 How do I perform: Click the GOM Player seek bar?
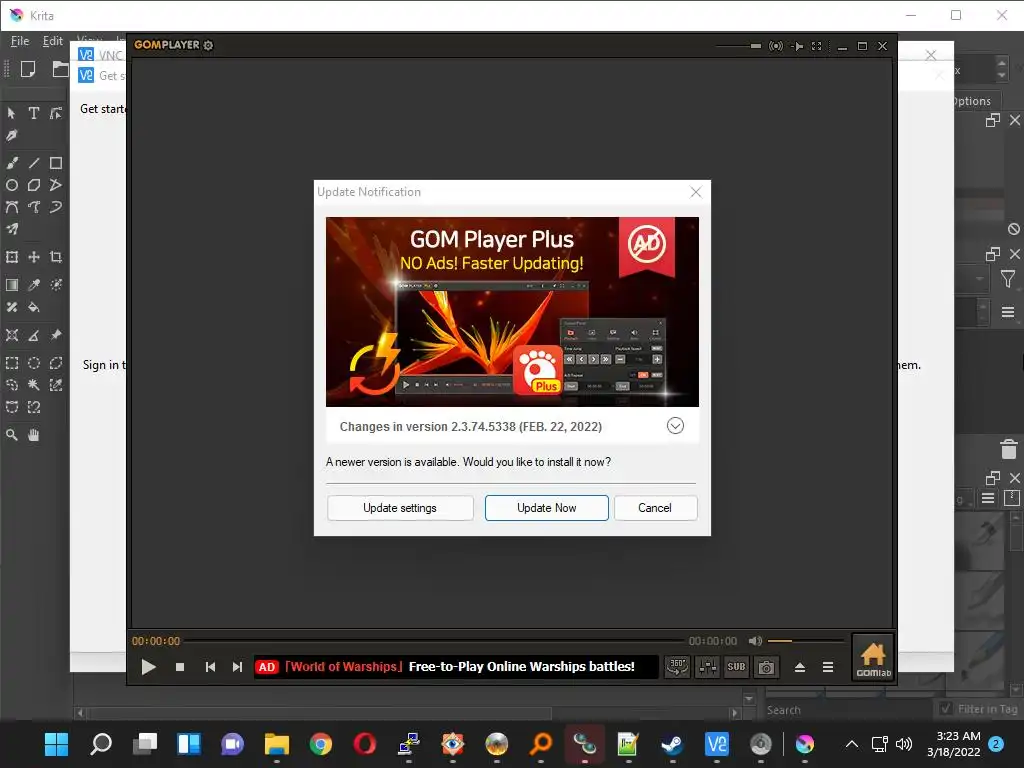pos(434,641)
